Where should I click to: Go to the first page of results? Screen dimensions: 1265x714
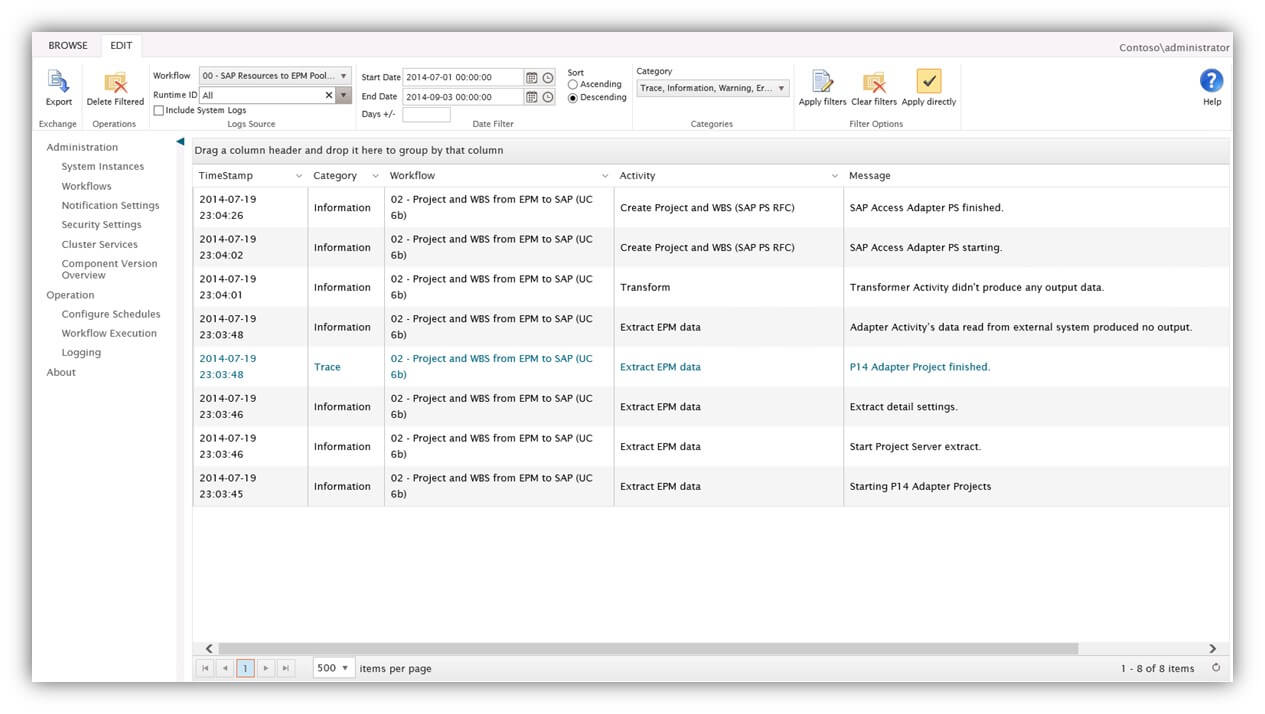206,668
